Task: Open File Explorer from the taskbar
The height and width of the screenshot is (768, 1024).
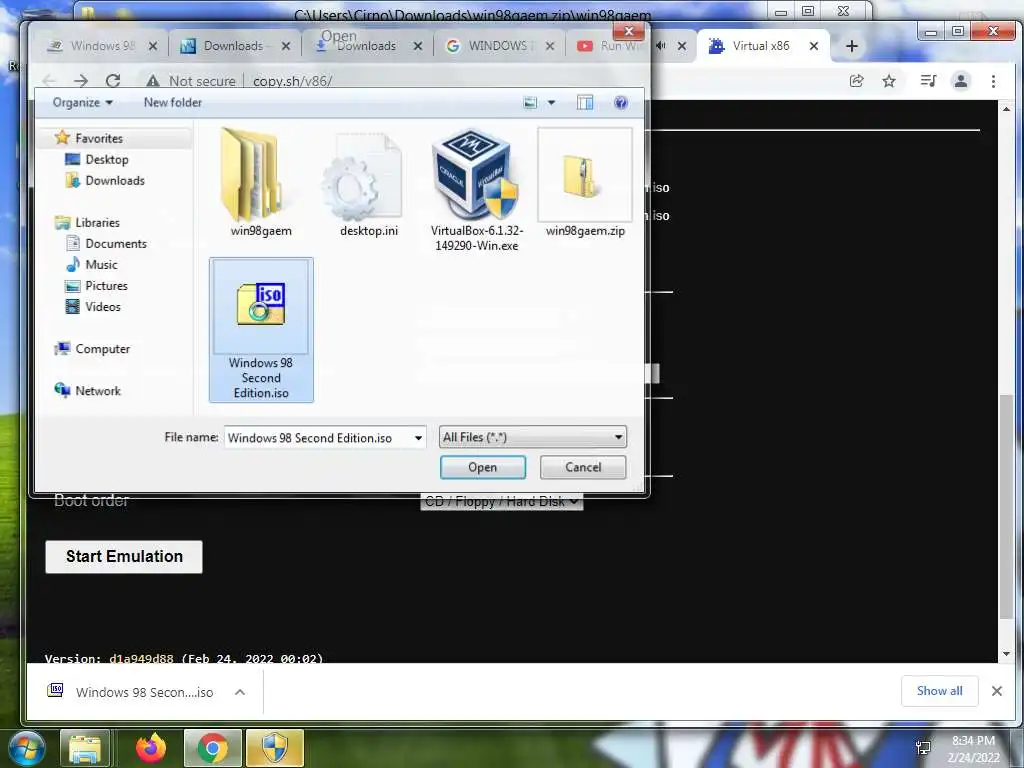Action: pos(85,749)
